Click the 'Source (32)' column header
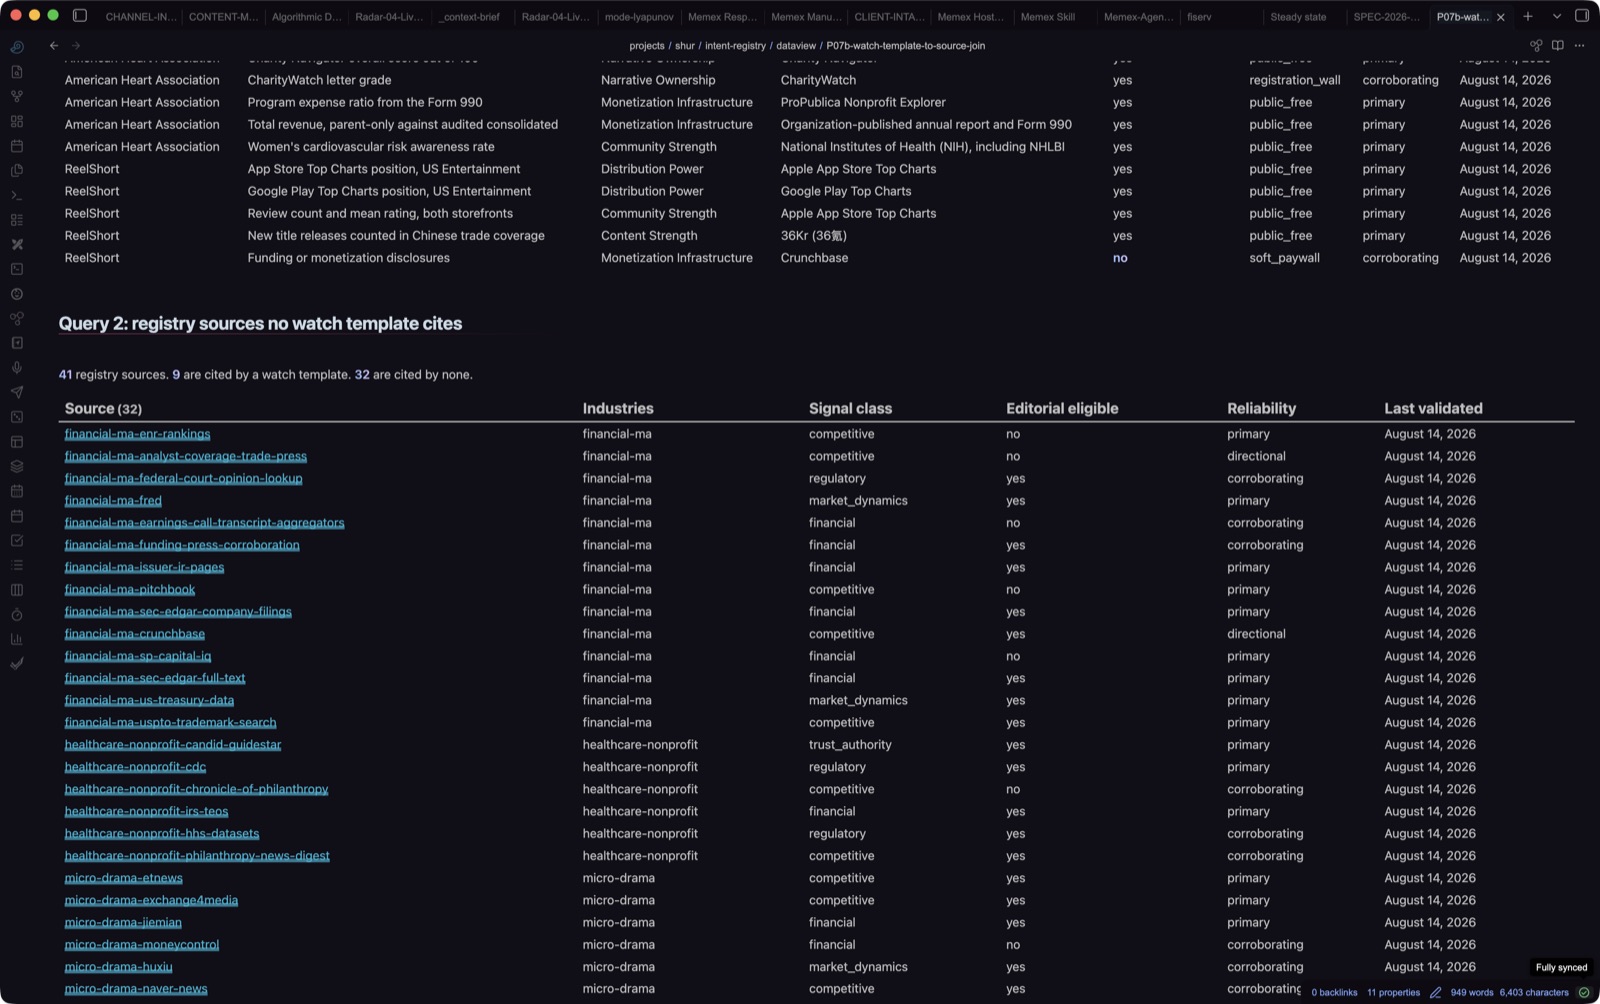This screenshot has width=1600, height=1004. [103, 409]
